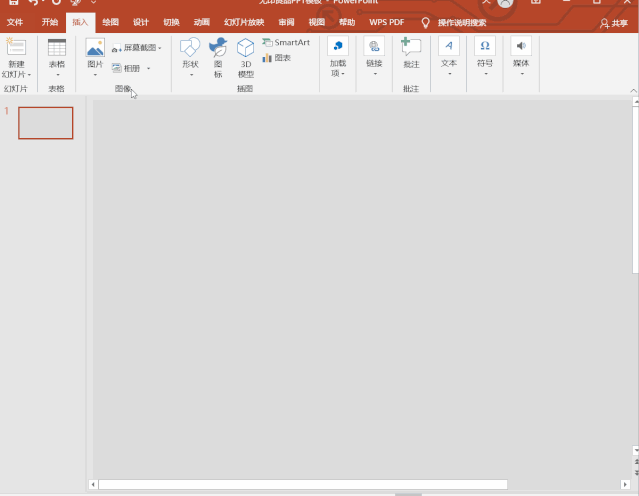Click the SmartArt button

pos(286,43)
